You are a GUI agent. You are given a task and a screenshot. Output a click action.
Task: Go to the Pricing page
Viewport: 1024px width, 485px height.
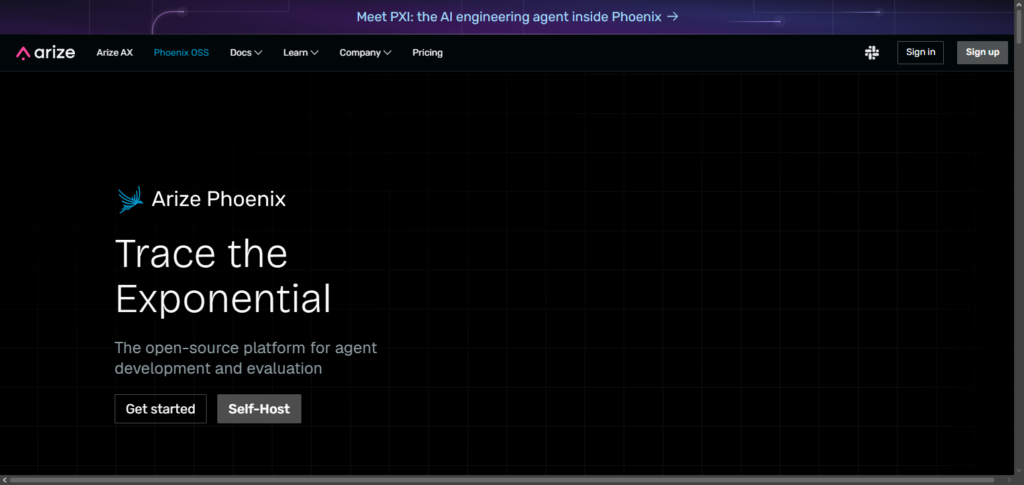[x=427, y=53]
